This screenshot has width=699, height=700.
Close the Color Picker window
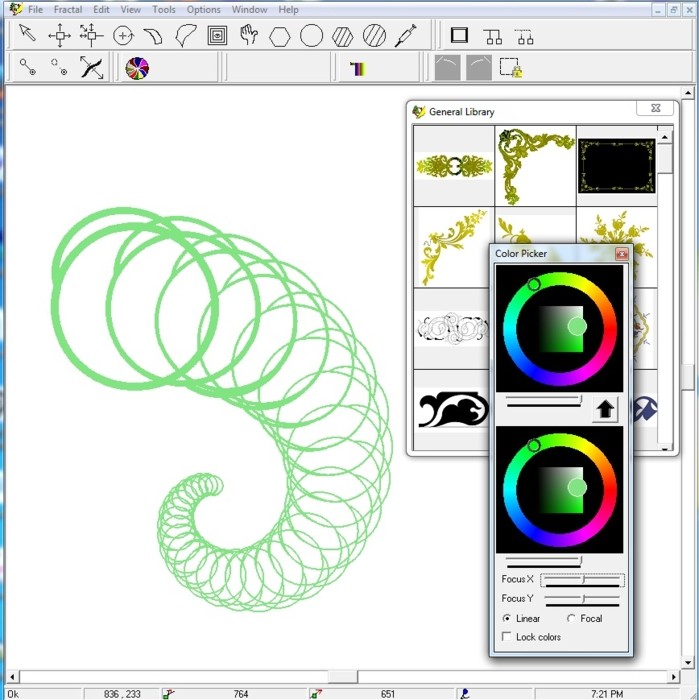point(621,254)
